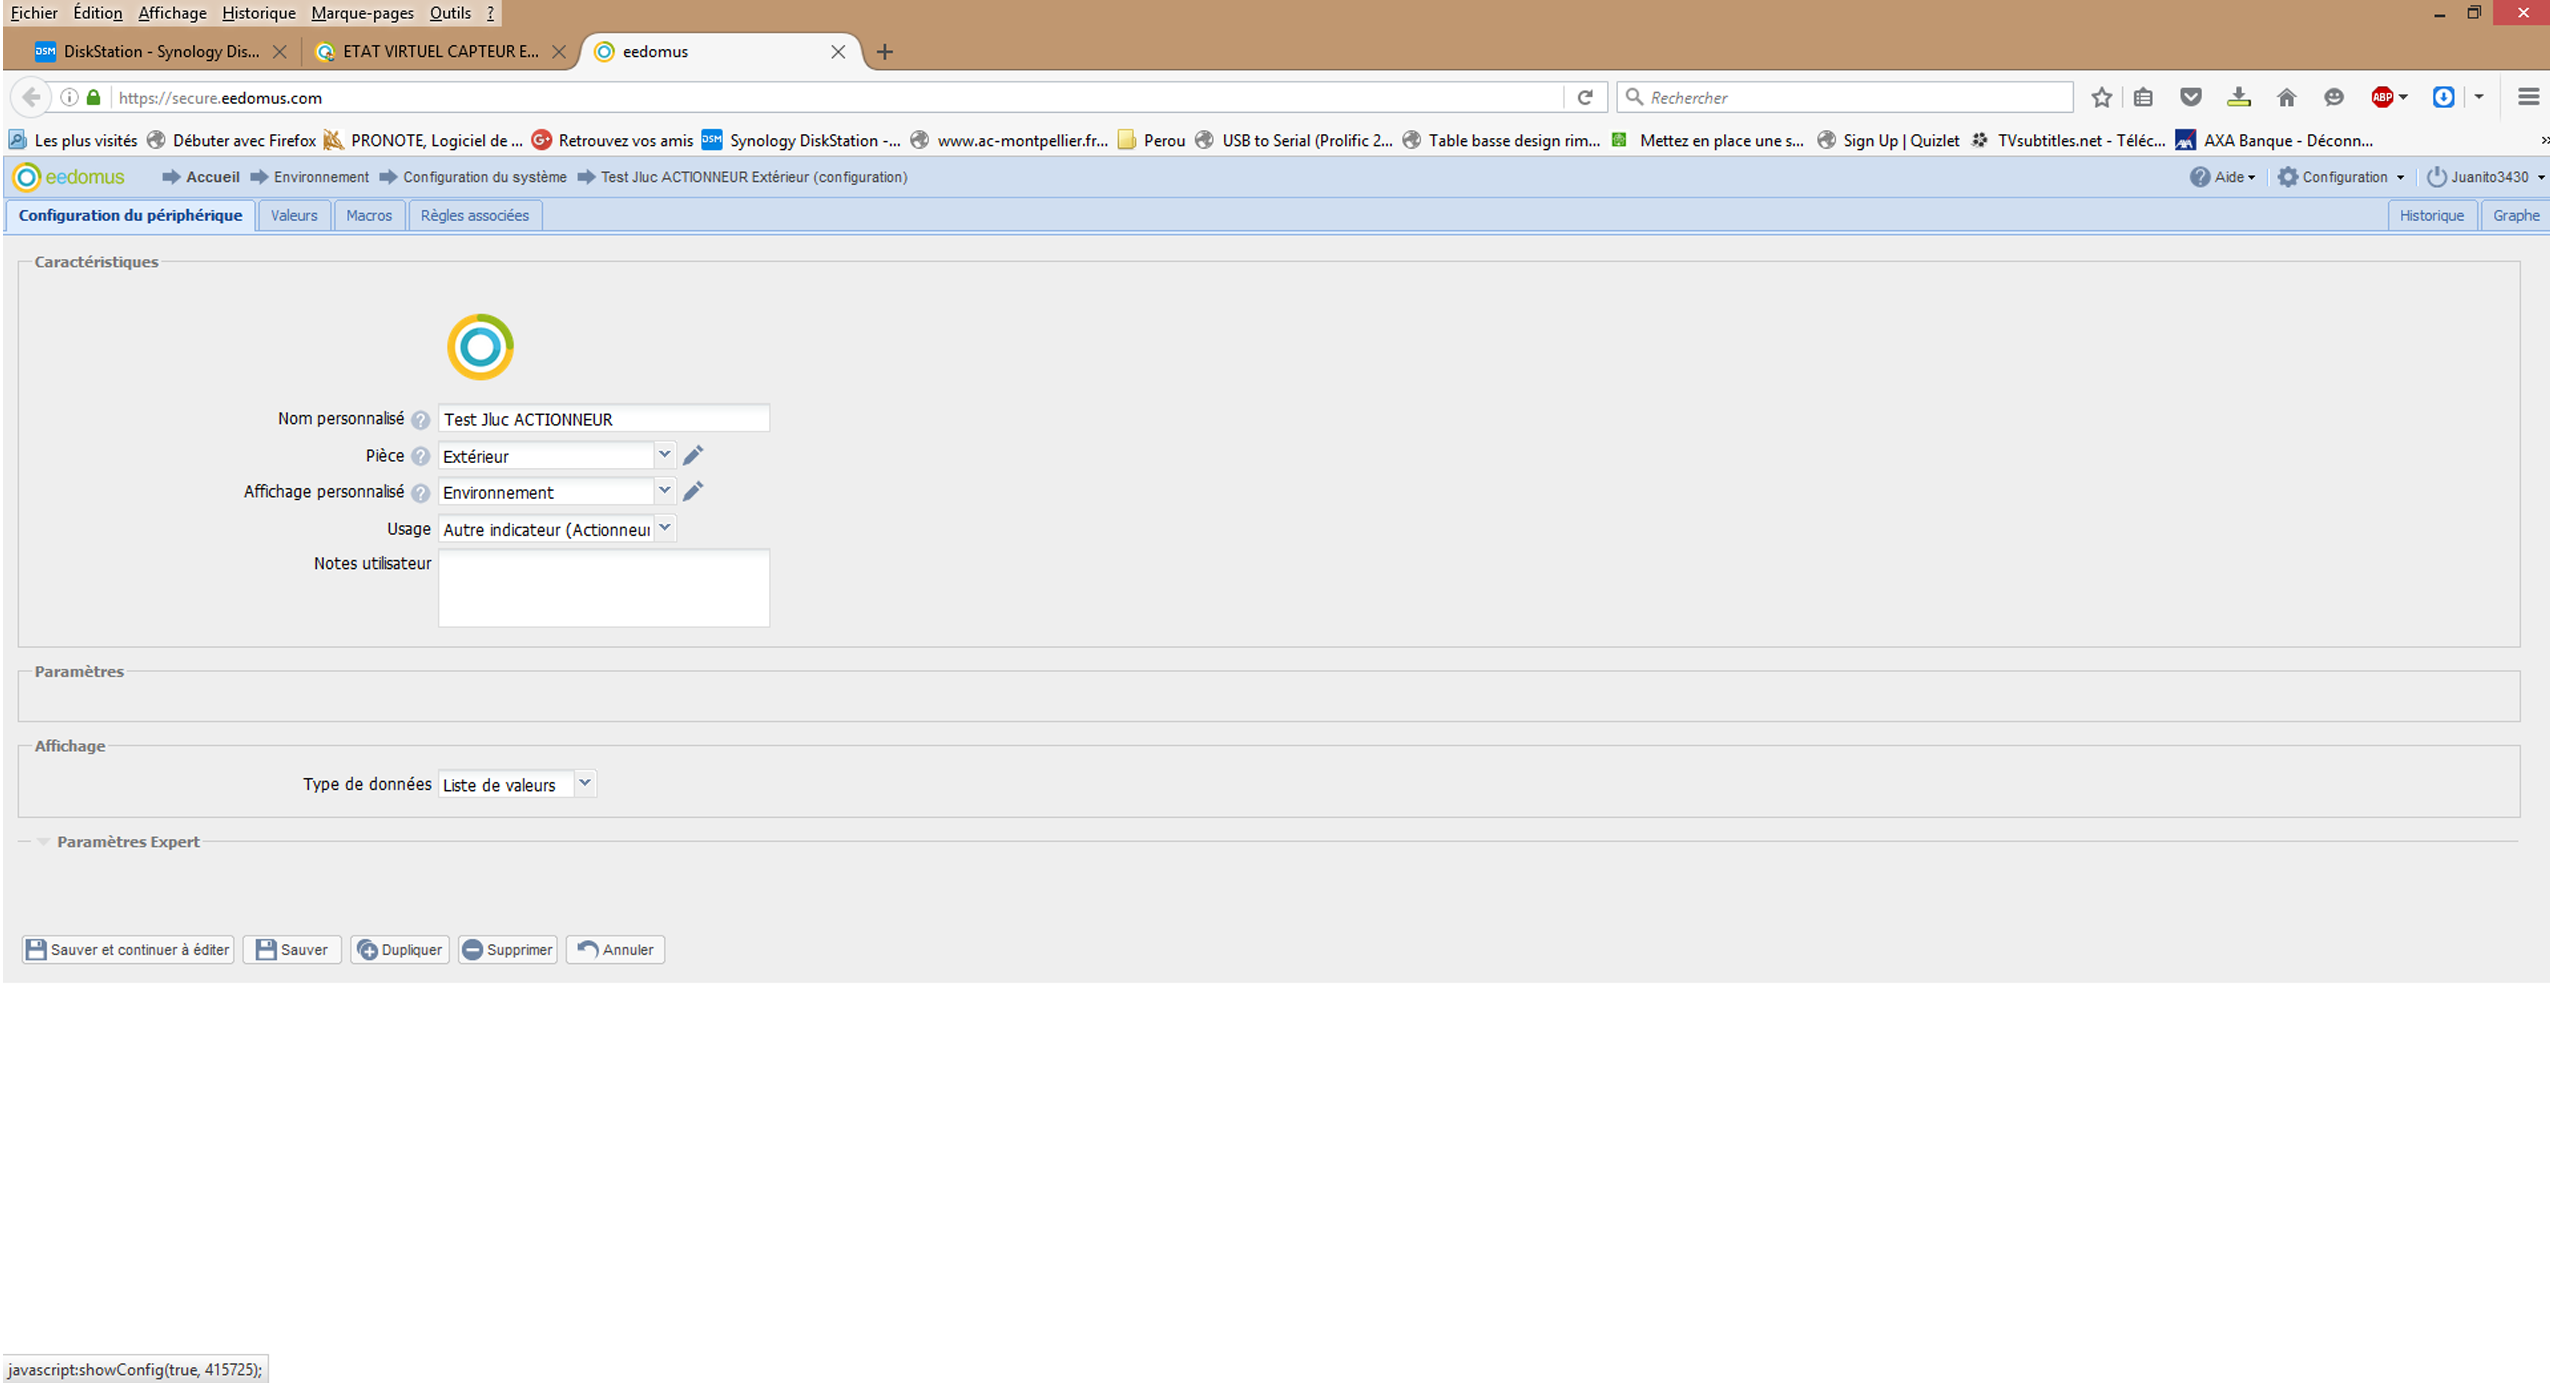This screenshot has width=2550, height=1383.
Task: Click the Supprimer button
Action: pyautogui.click(x=508, y=950)
